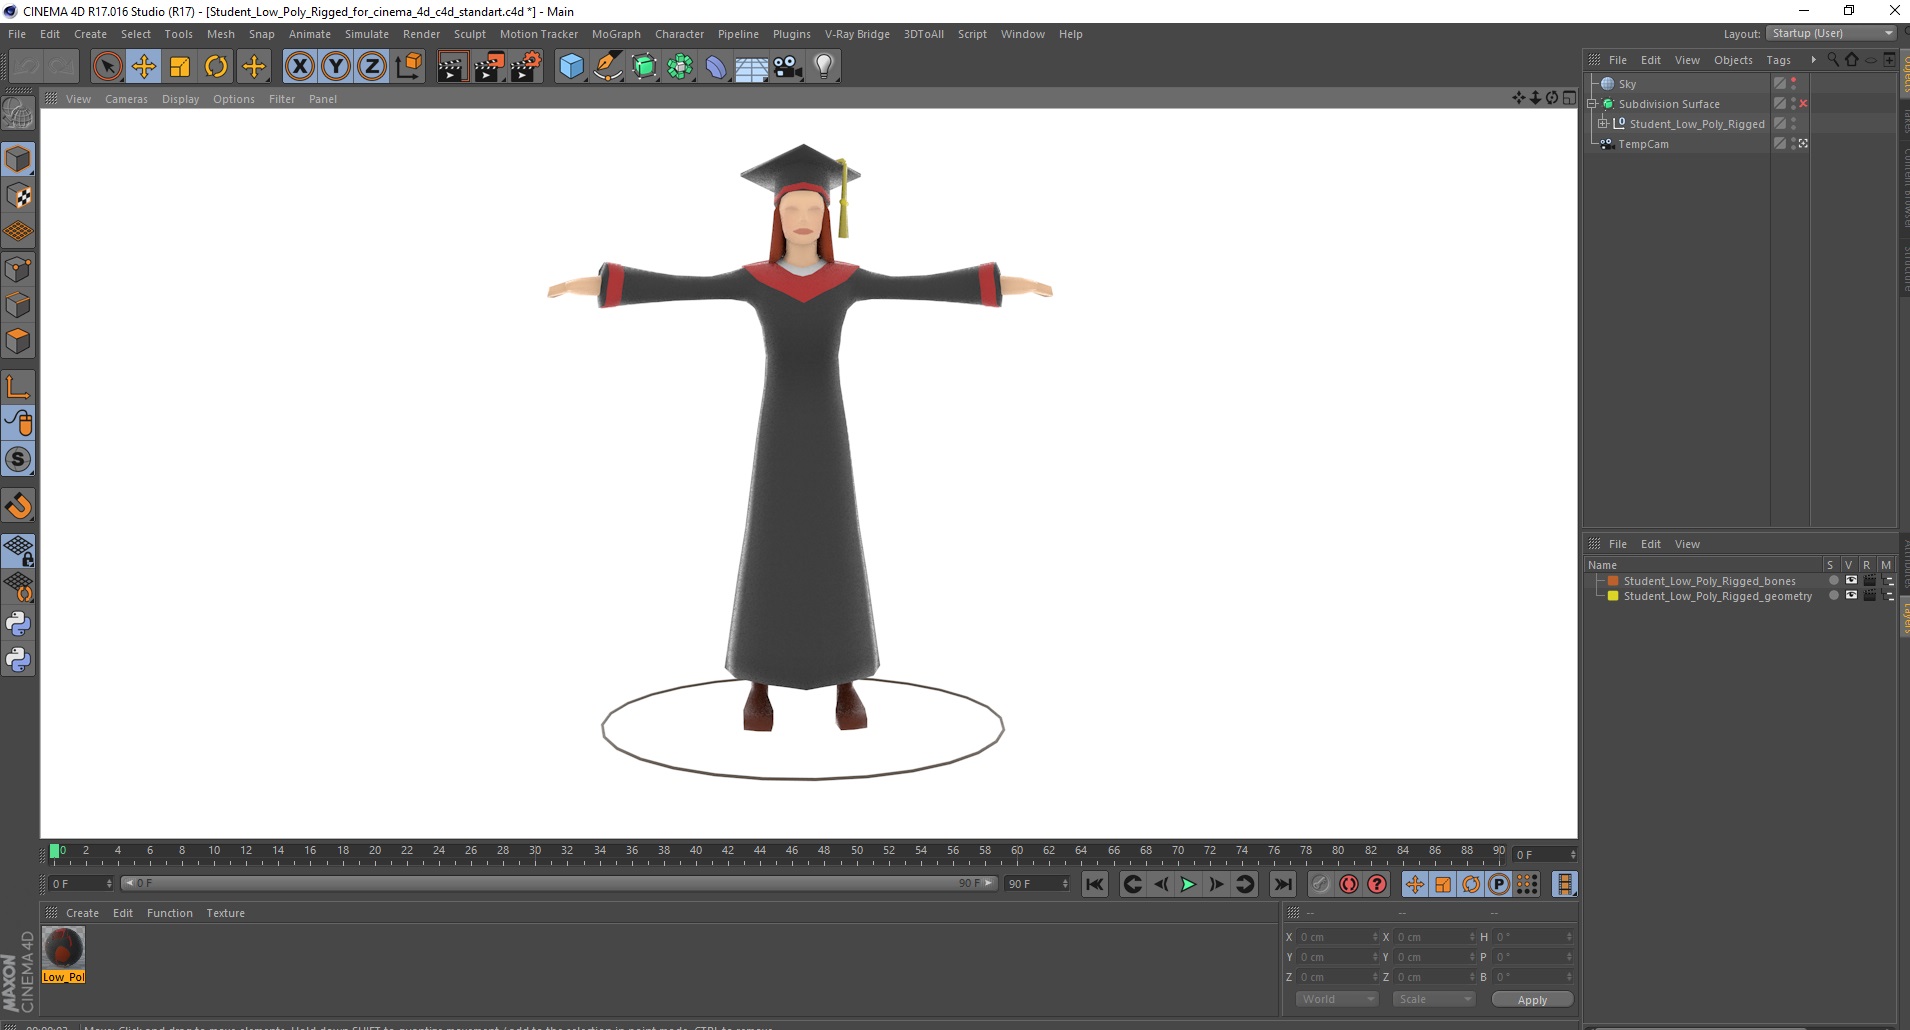The image size is (1910, 1030).
Task: Select the Rotate tool
Action: [216, 67]
